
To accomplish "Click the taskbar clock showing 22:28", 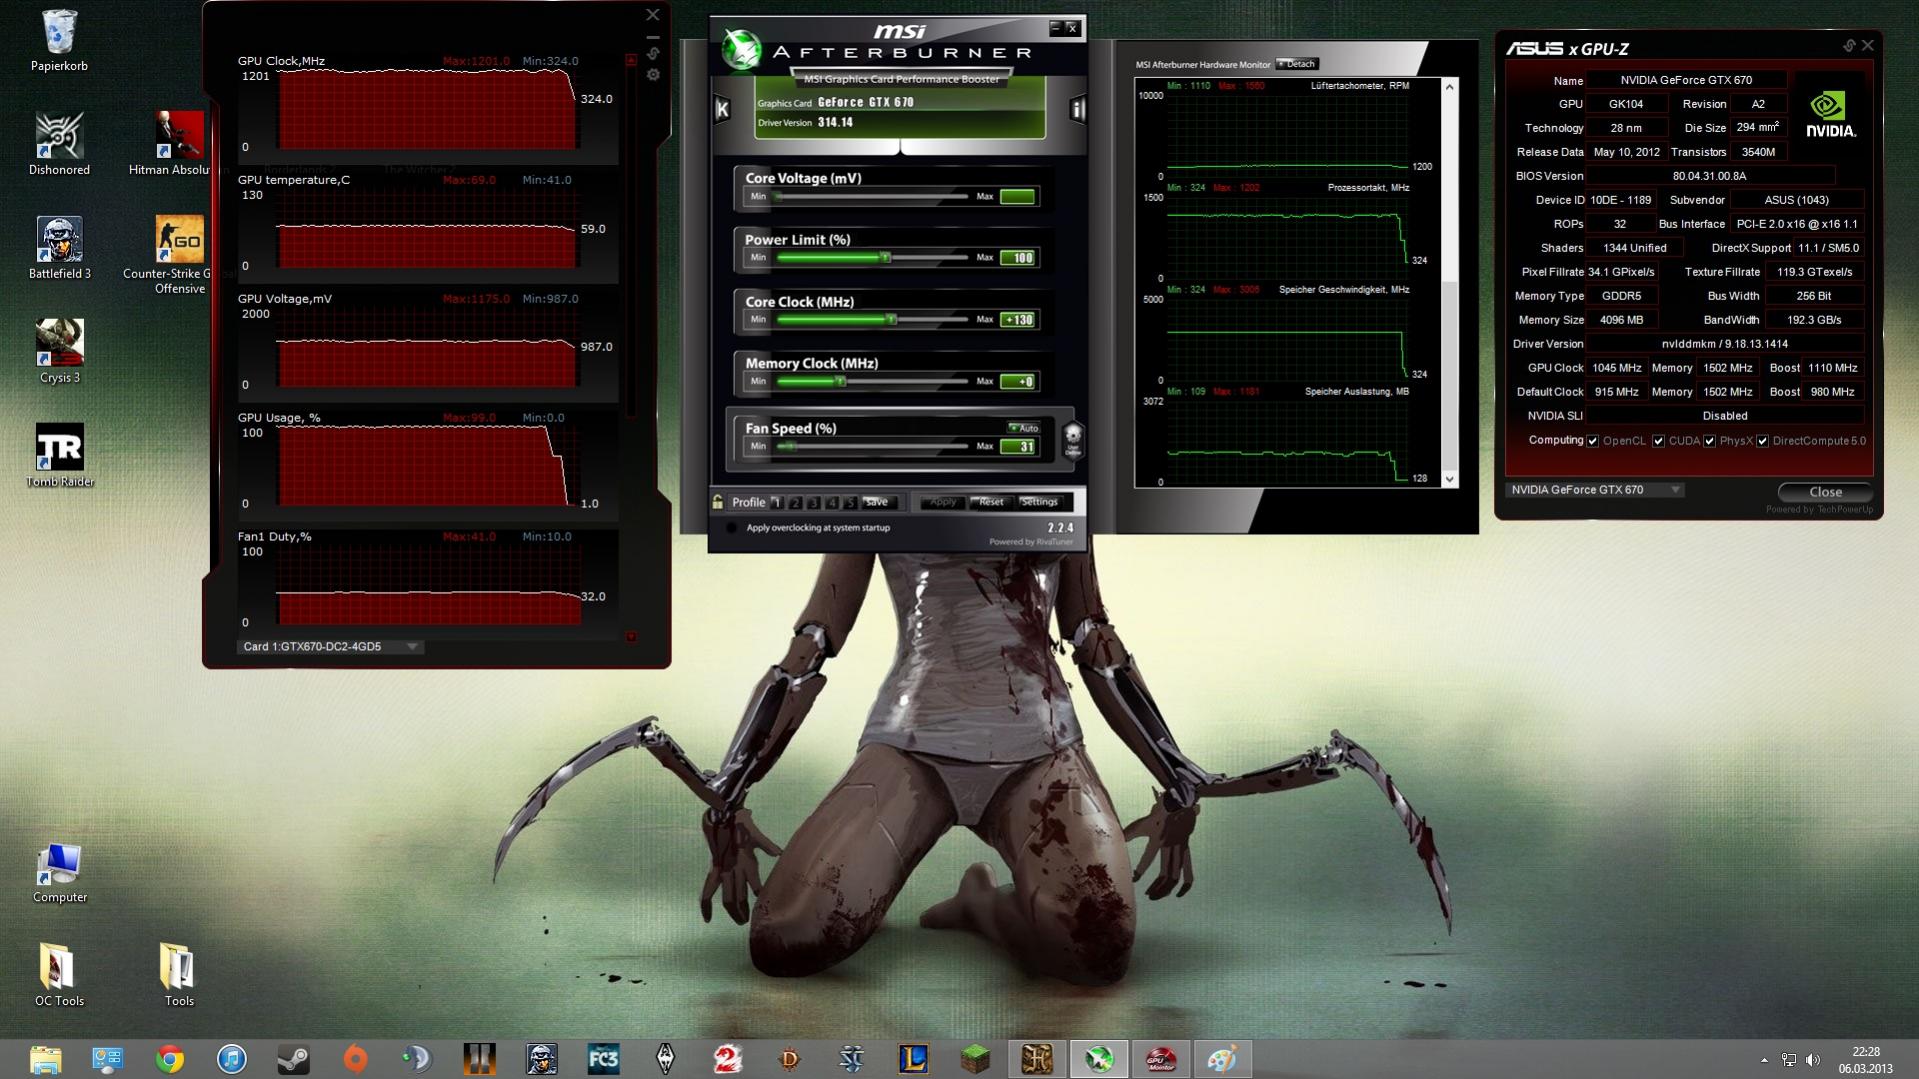I will tap(1865, 1060).
